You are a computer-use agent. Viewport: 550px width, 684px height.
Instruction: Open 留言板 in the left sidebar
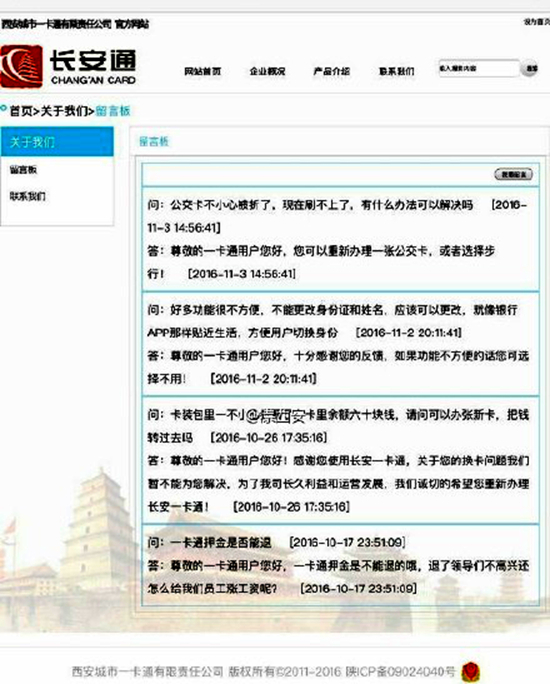pyautogui.click(x=24, y=170)
